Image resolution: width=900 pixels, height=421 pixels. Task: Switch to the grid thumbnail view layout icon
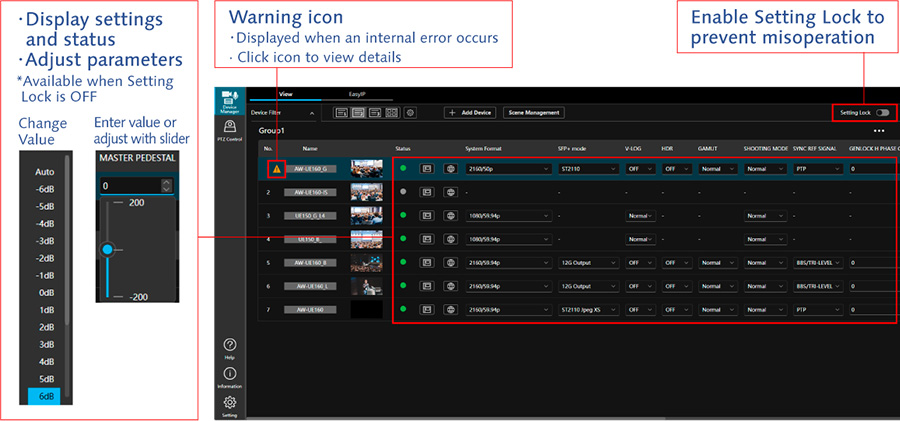click(391, 113)
